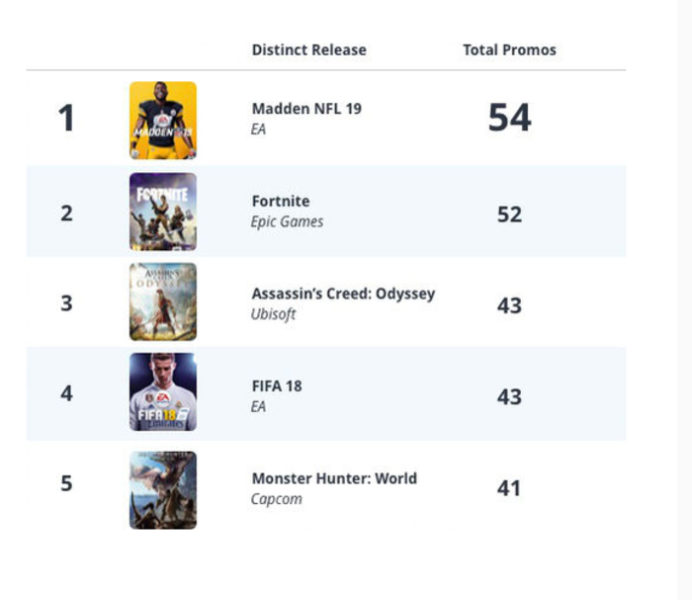Open the Monster Hunter World cover image
The image size is (692, 600).
(163, 490)
